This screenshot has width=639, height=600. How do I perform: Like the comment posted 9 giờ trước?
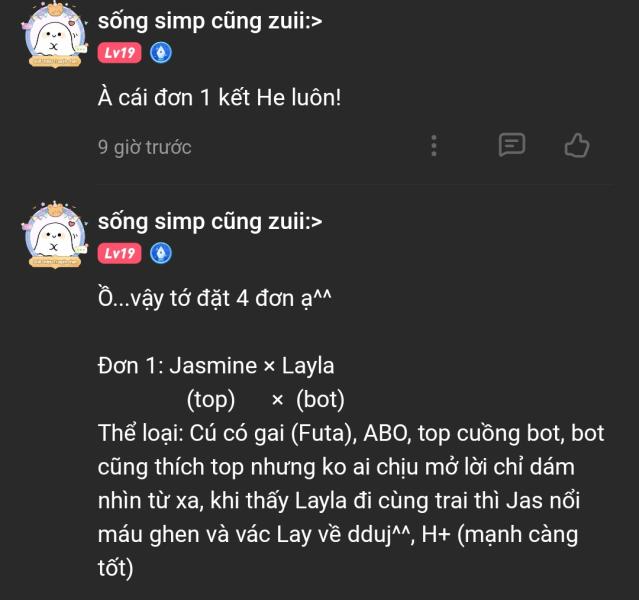(x=577, y=146)
